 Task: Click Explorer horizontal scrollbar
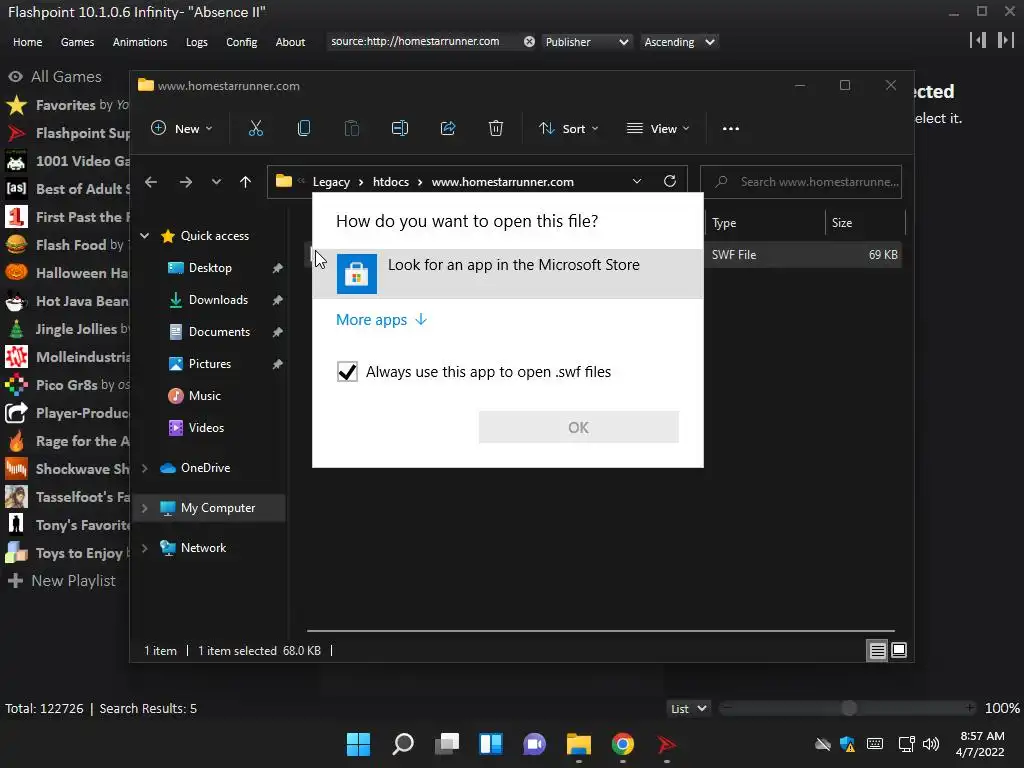[x=600, y=631]
